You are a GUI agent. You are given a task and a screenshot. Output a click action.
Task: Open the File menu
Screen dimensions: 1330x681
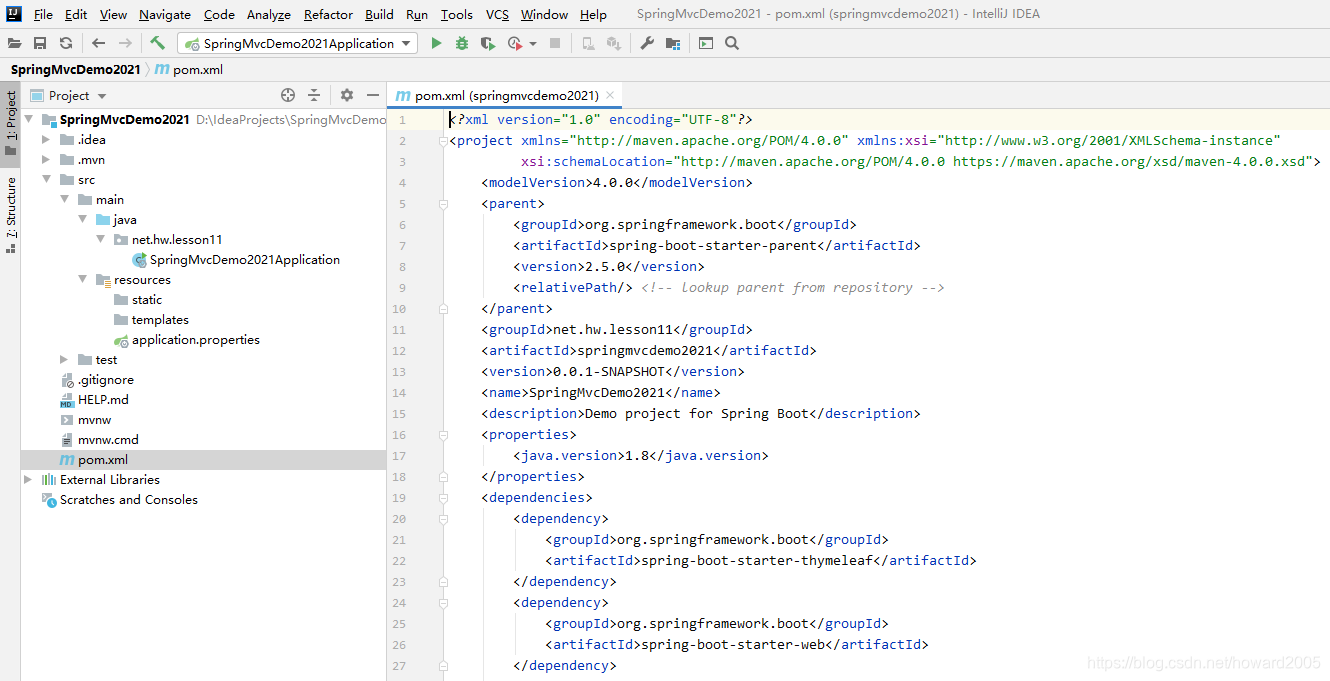click(43, 14)
